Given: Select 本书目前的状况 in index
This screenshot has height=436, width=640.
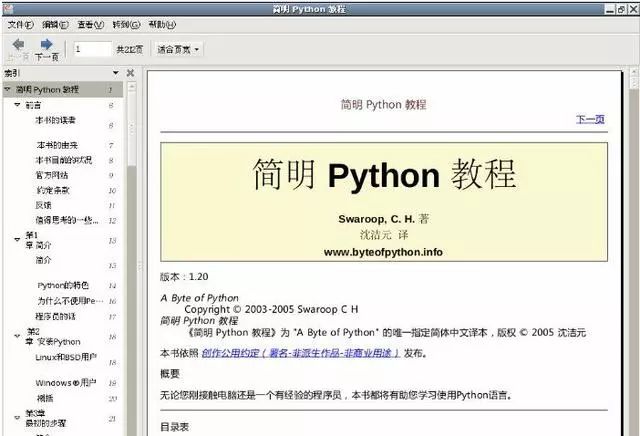Looking at the screenshot, I should (64, 160).
